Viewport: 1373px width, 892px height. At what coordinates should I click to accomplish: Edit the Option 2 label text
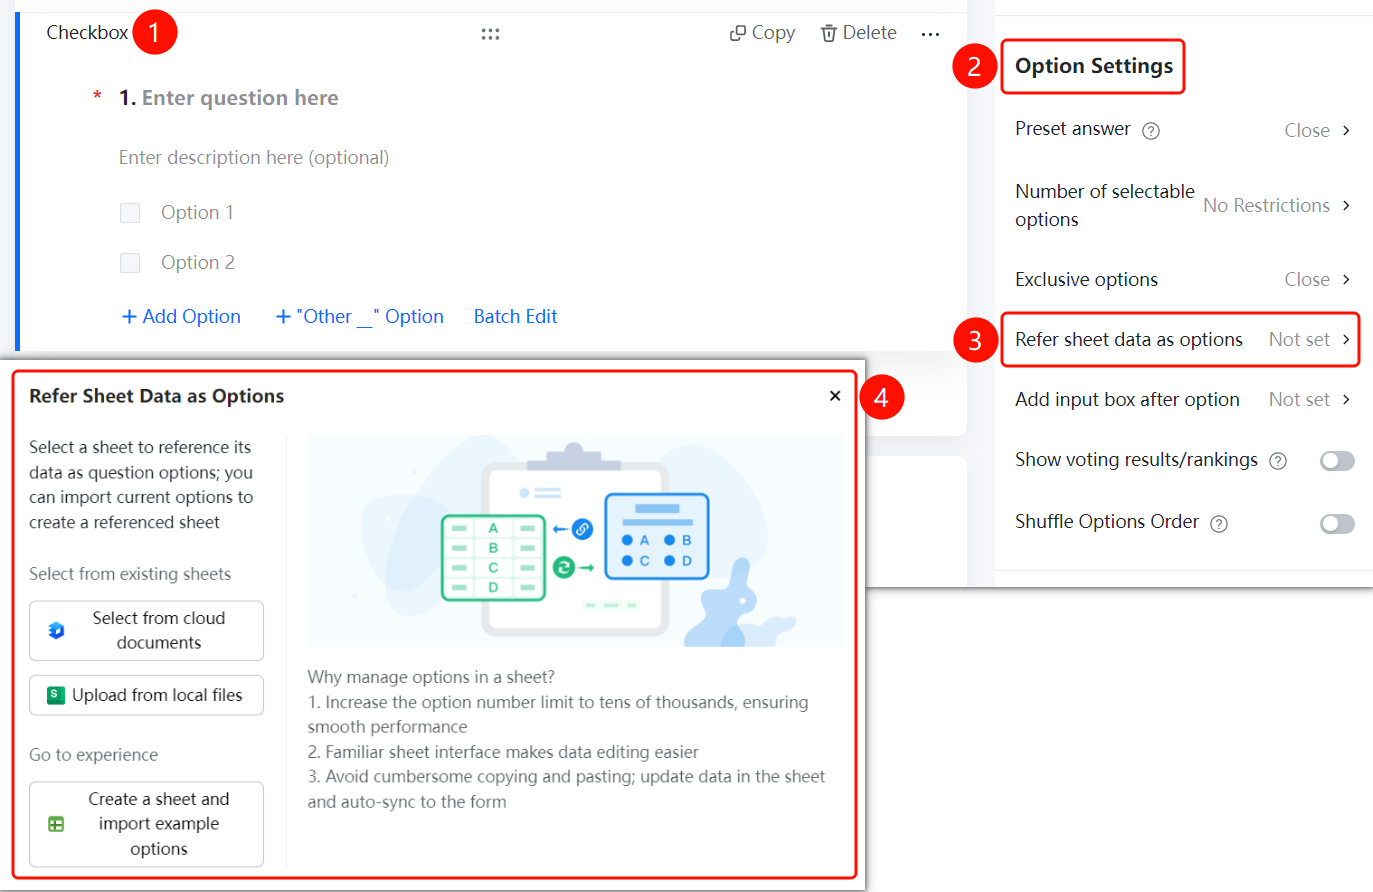point(198,263)
